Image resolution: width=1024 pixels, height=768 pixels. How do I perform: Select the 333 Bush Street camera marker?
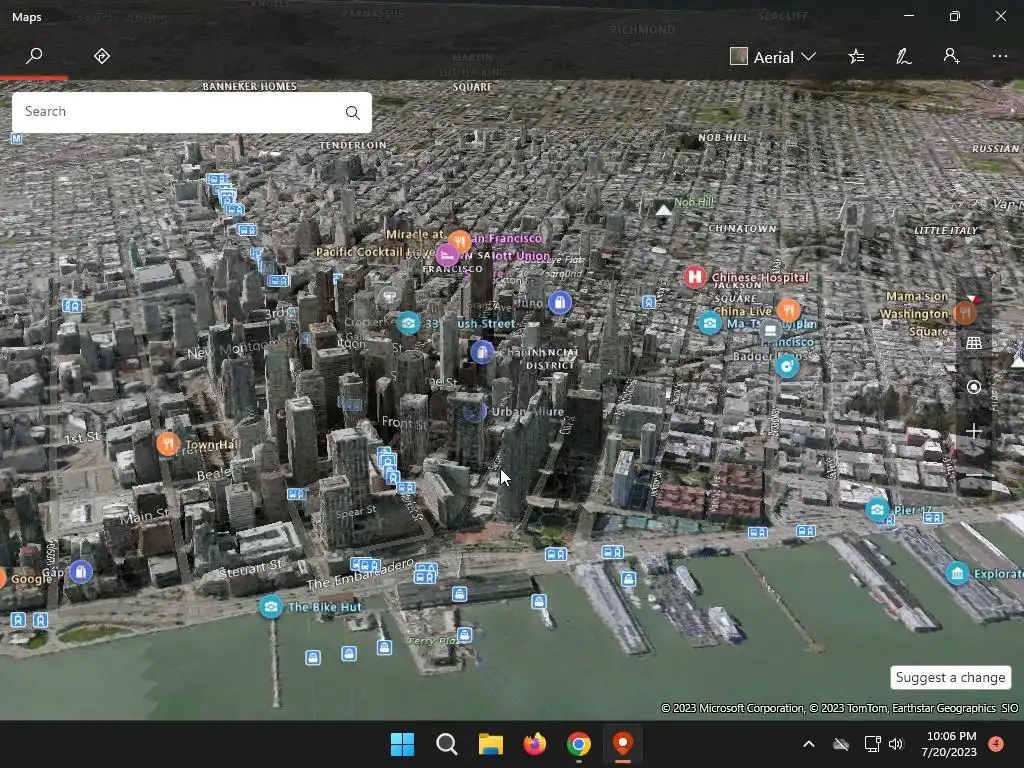(x=409, y=323)
